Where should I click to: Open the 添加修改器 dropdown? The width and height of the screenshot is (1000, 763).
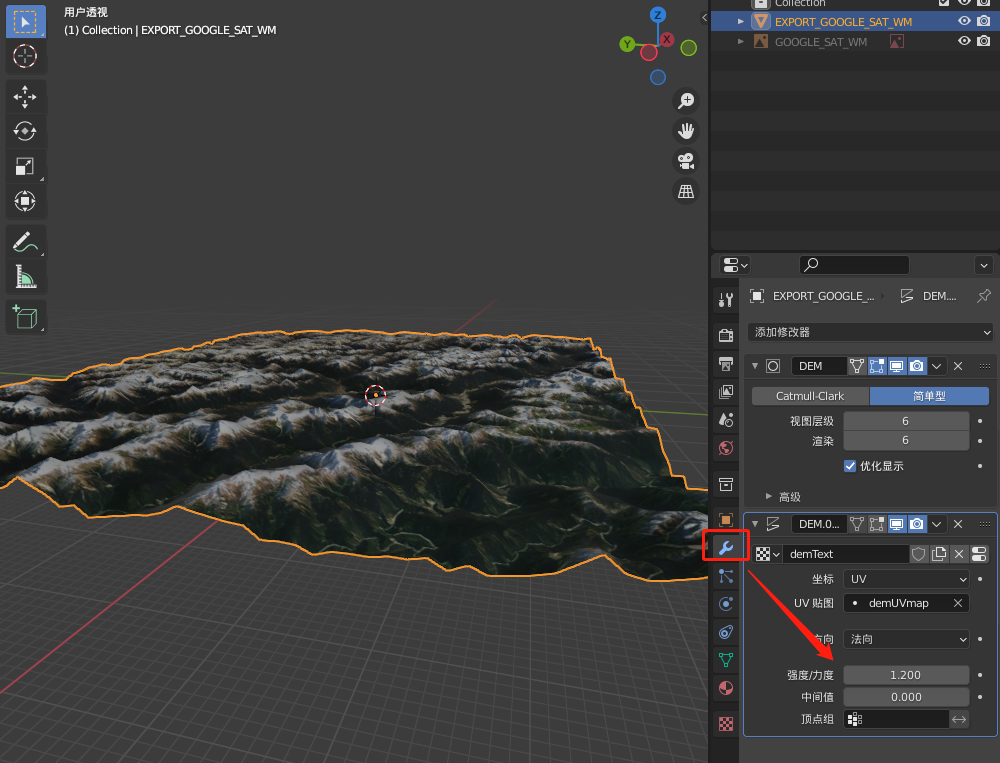click(870, 332)
